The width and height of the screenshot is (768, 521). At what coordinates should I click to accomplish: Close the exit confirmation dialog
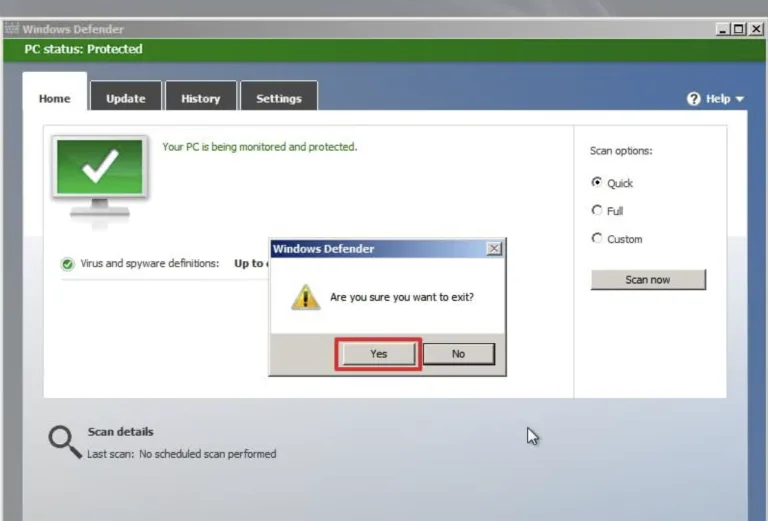(x=494, y=249)
